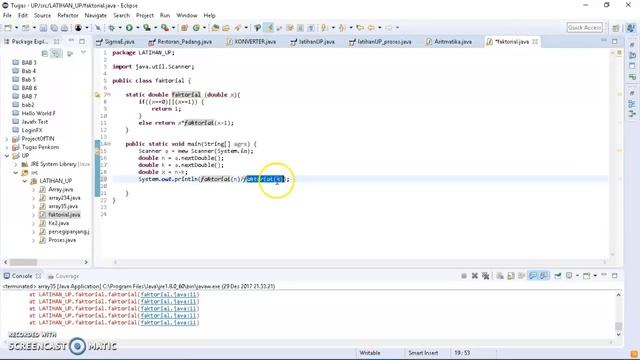Toggle Link with Editor in Package Explorer
640x360 pixels.
pyautogui.click(x=56, y=53)
